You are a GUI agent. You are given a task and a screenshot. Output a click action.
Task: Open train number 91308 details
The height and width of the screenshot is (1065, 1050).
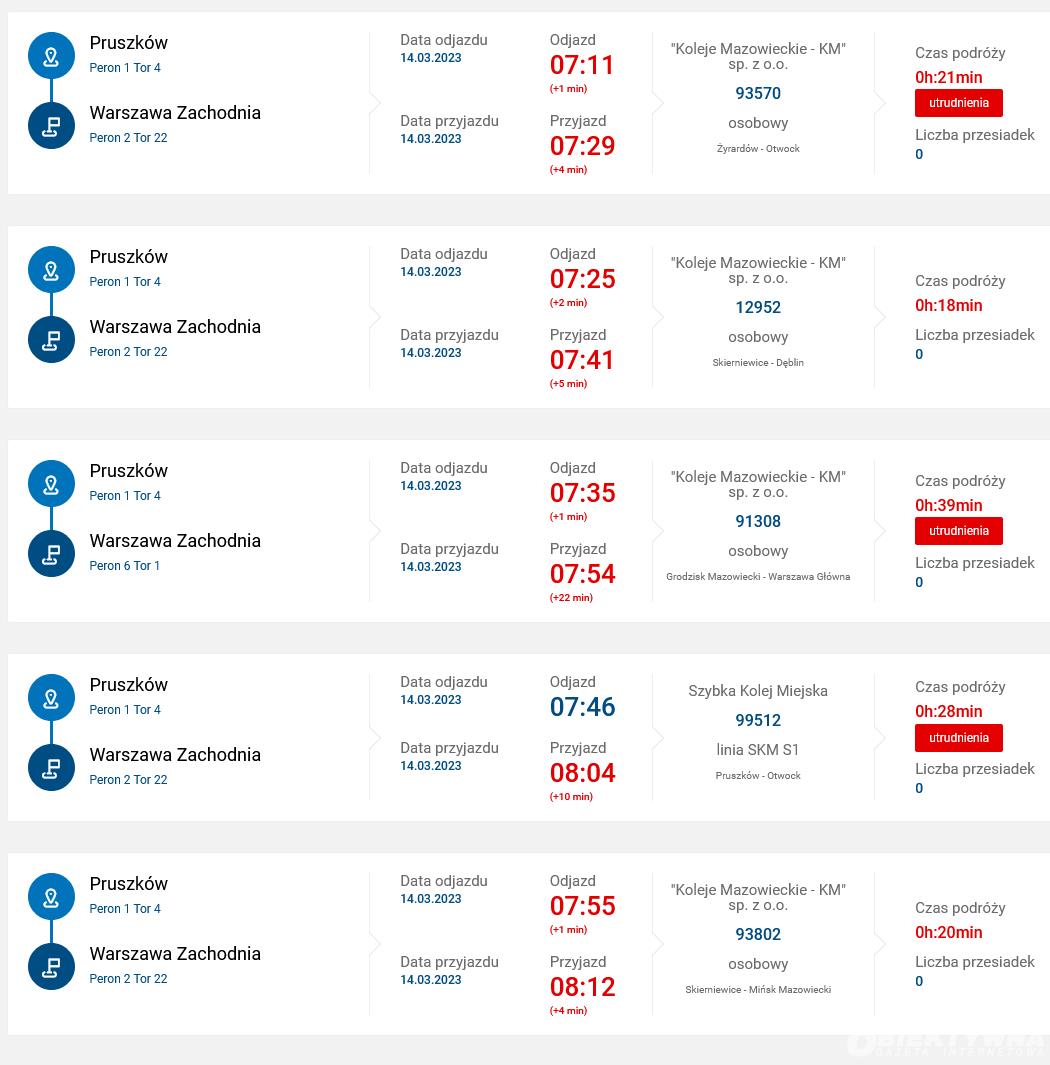[x=758, y=521]
